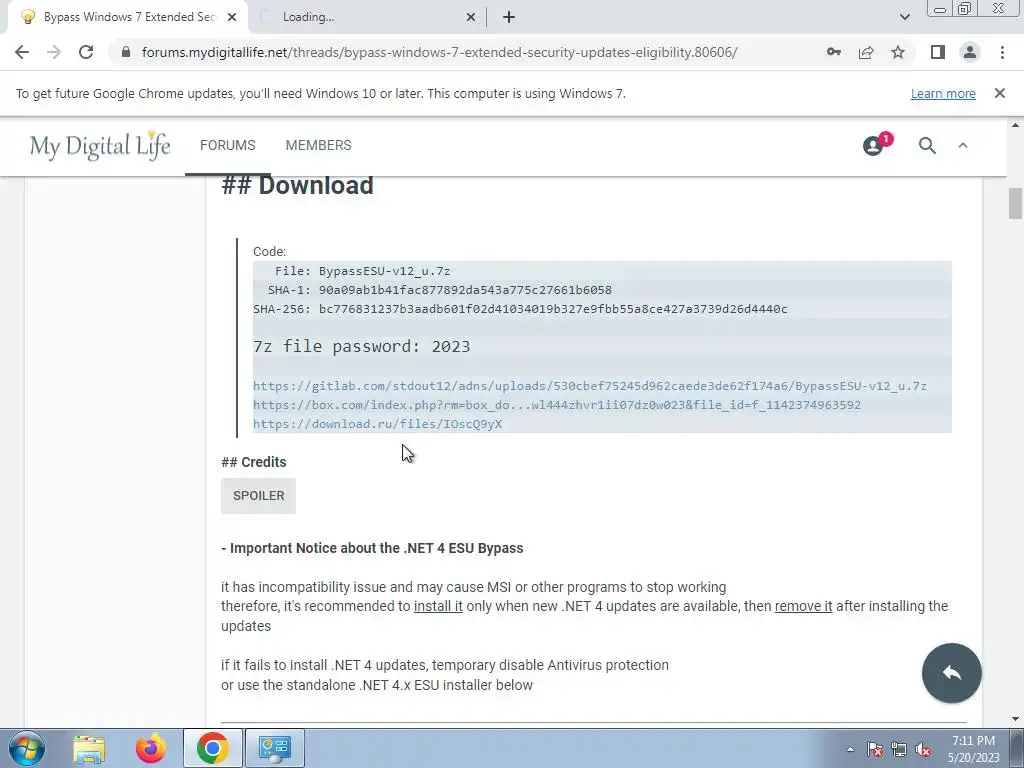
Task: Click the round reply arrow button
Action: click(952, 673)
